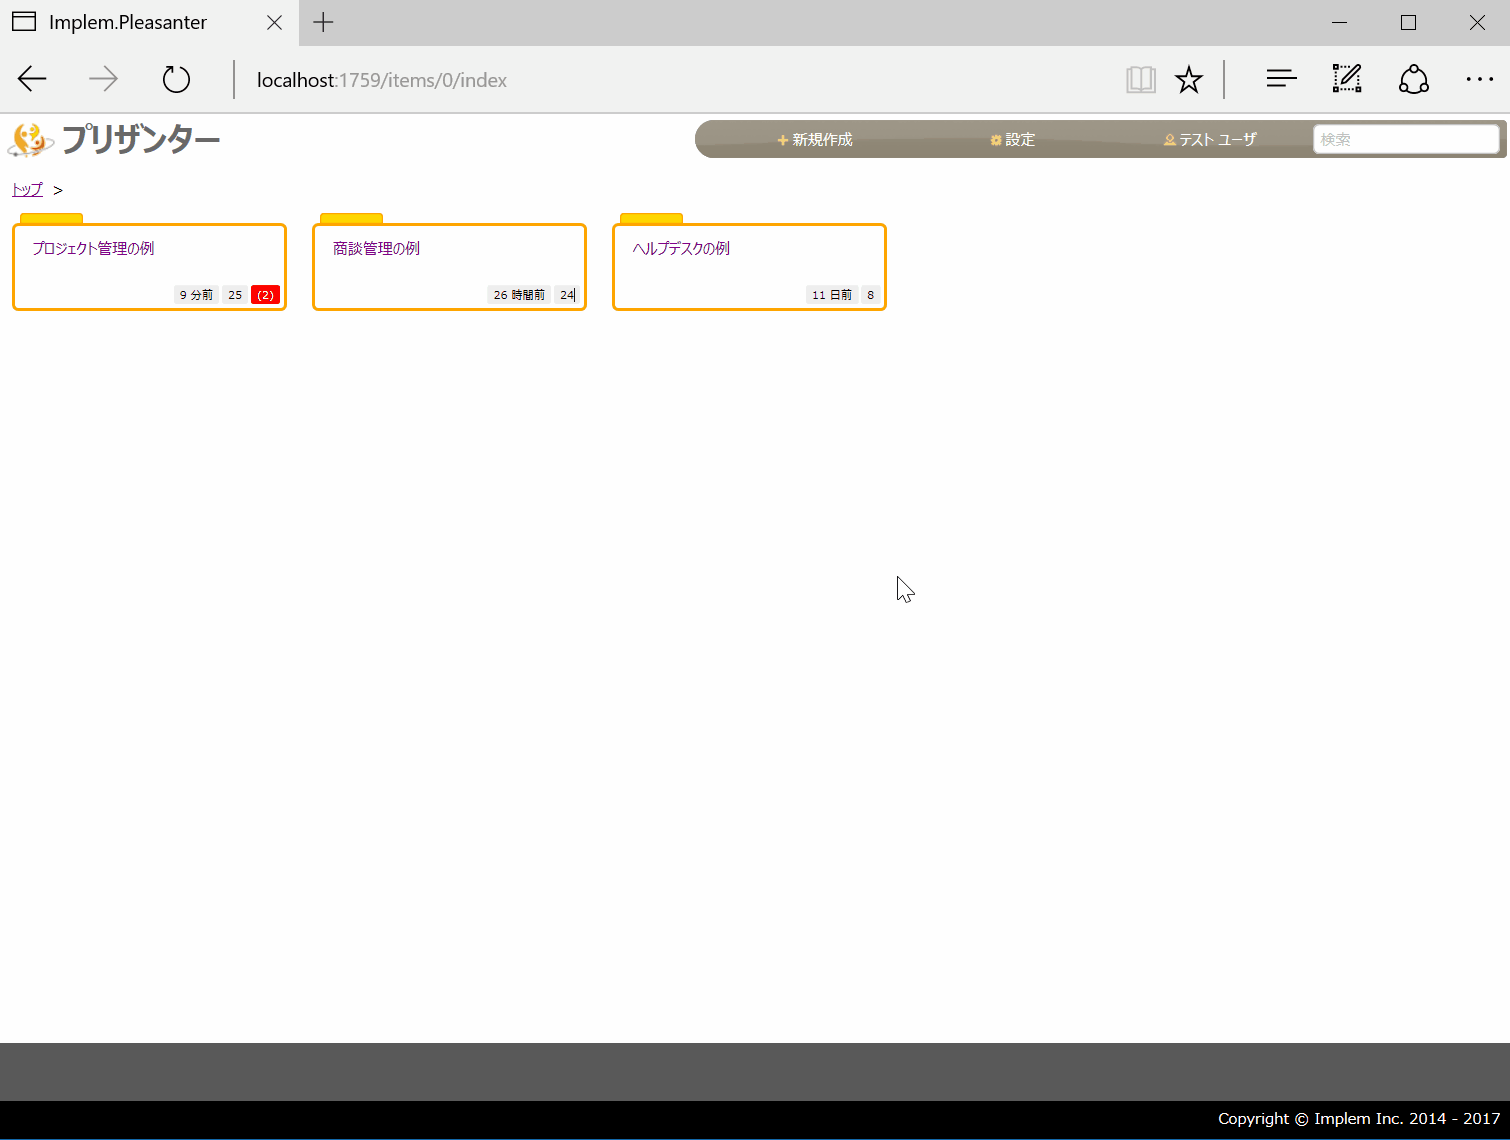Click the red (2) overdue badge
Screen dimensions: 1510x1140
point(265,295)
